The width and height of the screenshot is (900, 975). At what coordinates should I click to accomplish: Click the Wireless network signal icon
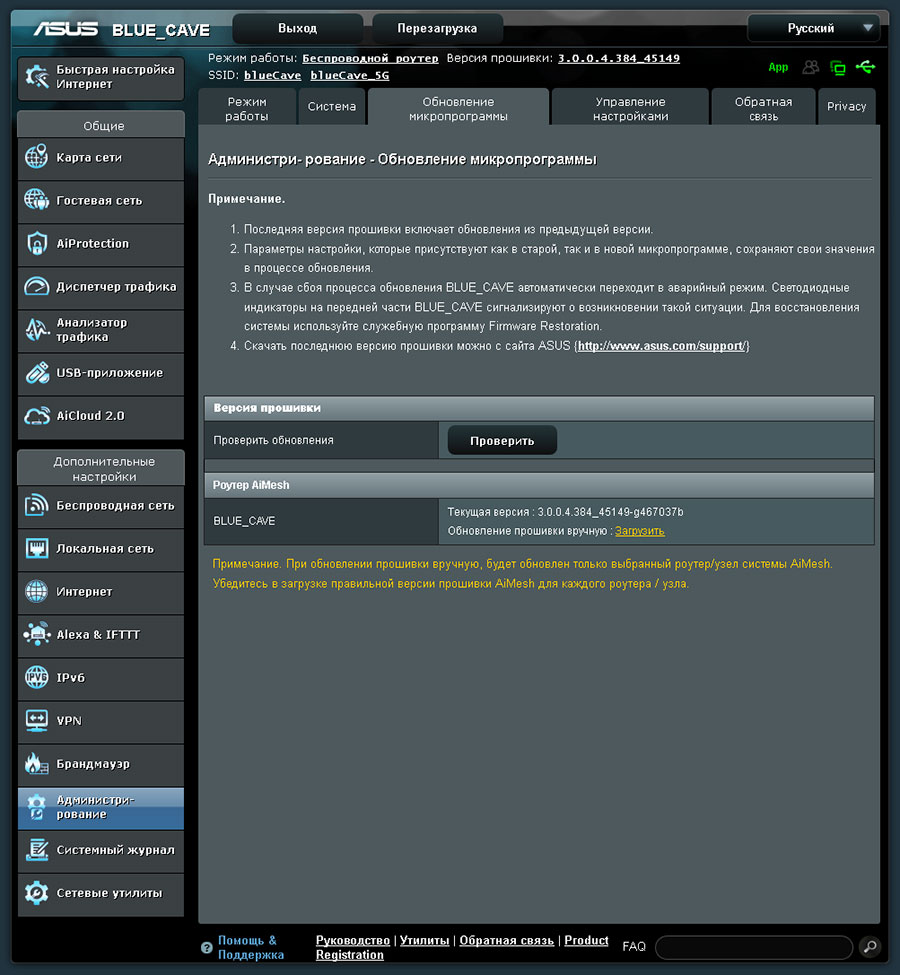(x=37, y=506)
